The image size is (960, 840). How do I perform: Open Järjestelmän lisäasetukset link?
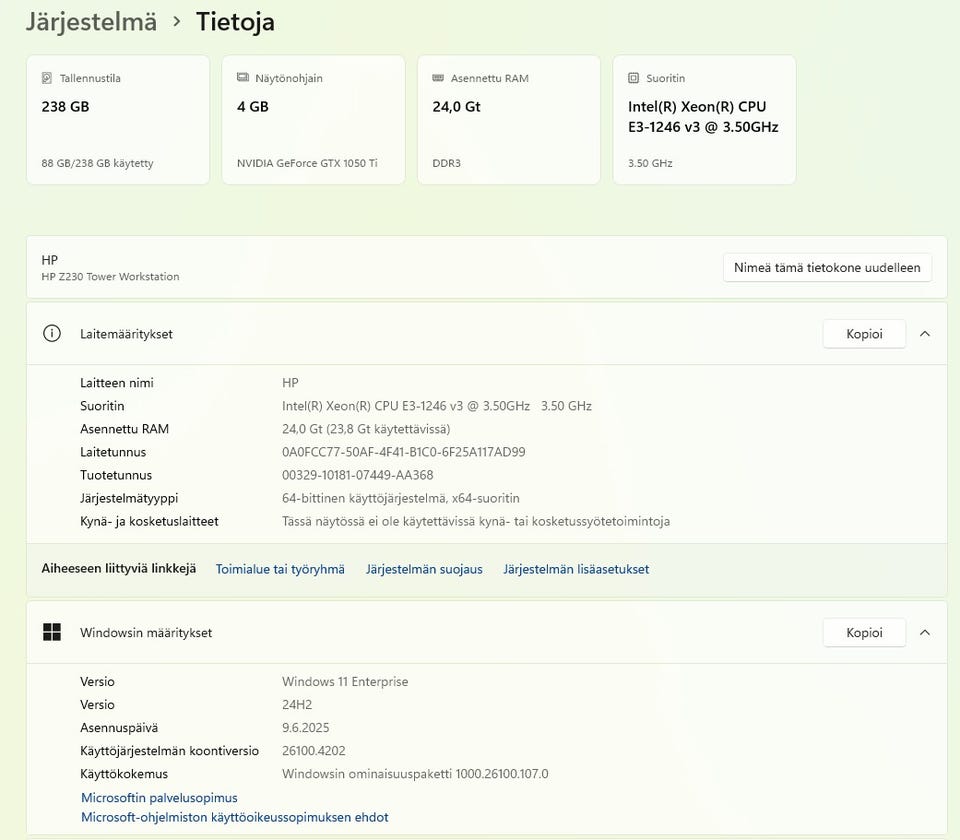pos(576,569)
